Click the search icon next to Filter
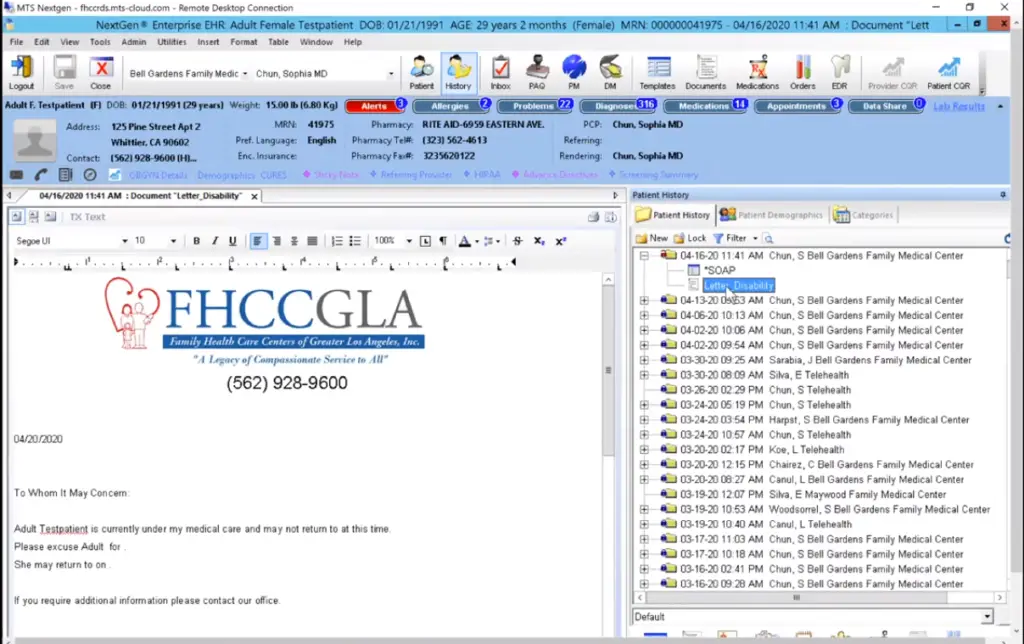 pyautogui.click(x=769, y=238)
